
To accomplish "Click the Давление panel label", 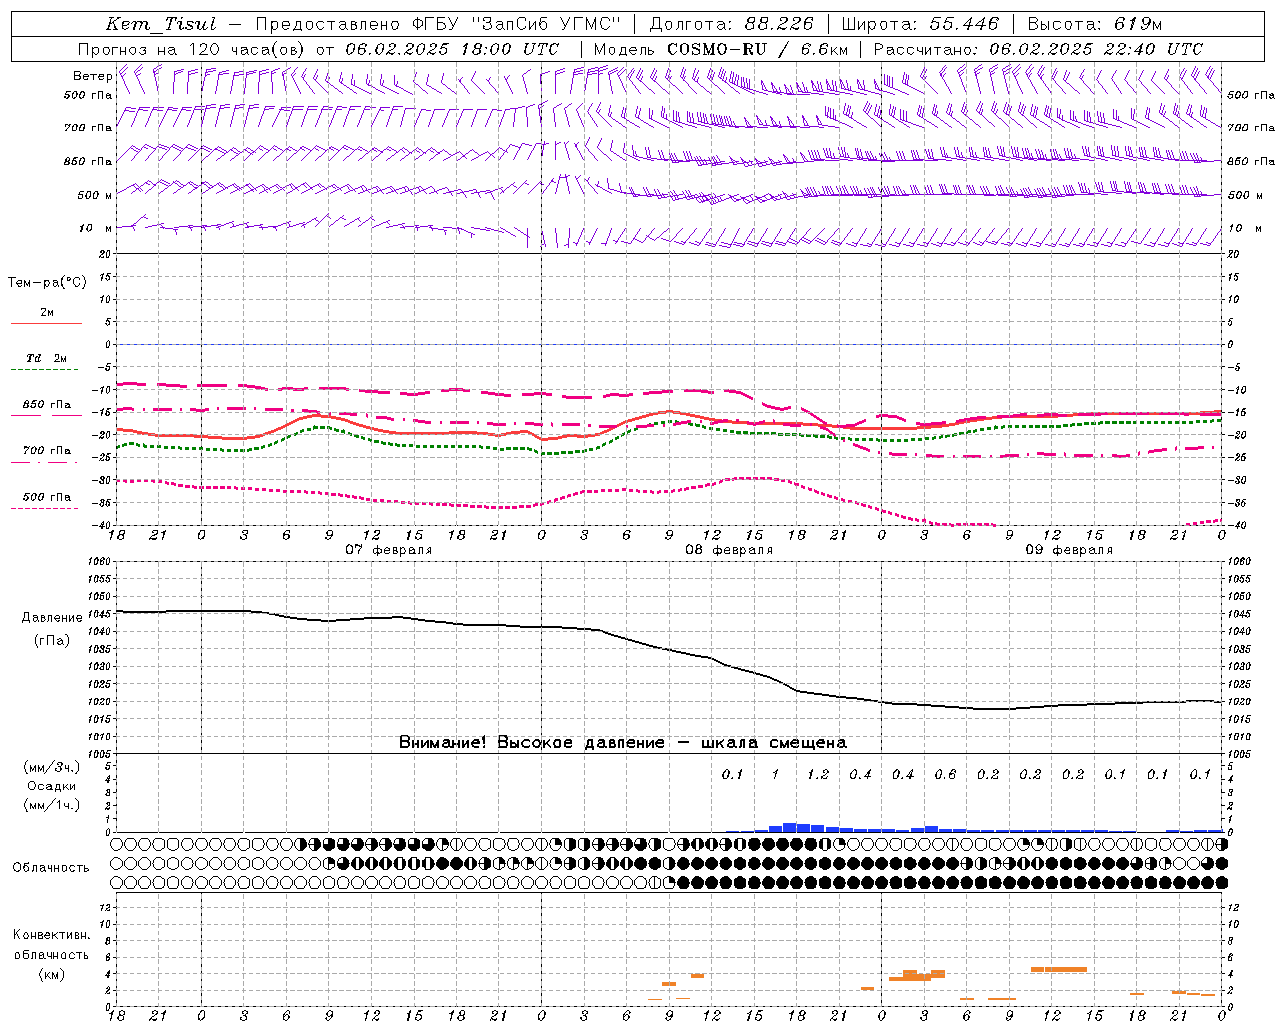I will click(52, 618).
